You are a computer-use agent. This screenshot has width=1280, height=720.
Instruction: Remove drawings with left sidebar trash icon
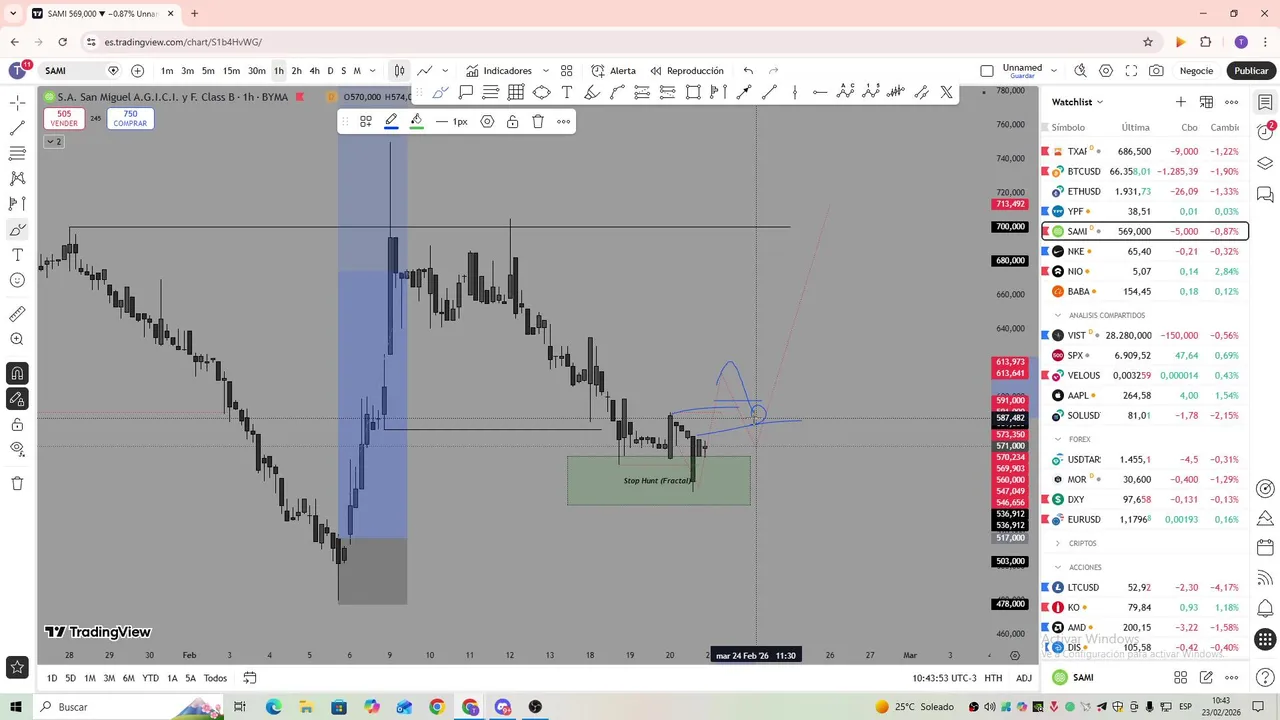click(18, 483)
